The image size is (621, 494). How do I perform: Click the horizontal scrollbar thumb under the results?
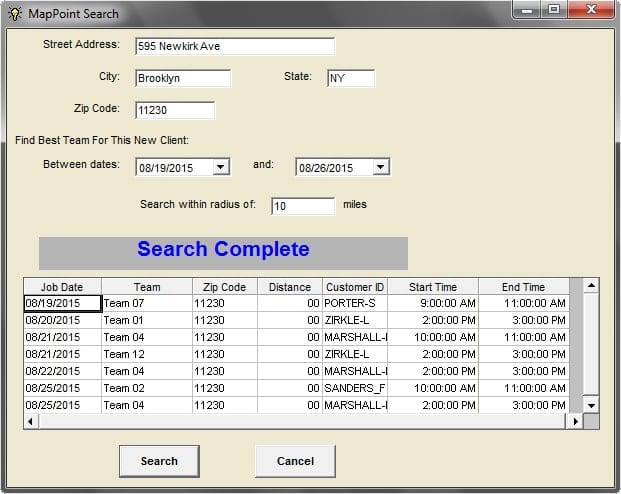pos(302,421)
